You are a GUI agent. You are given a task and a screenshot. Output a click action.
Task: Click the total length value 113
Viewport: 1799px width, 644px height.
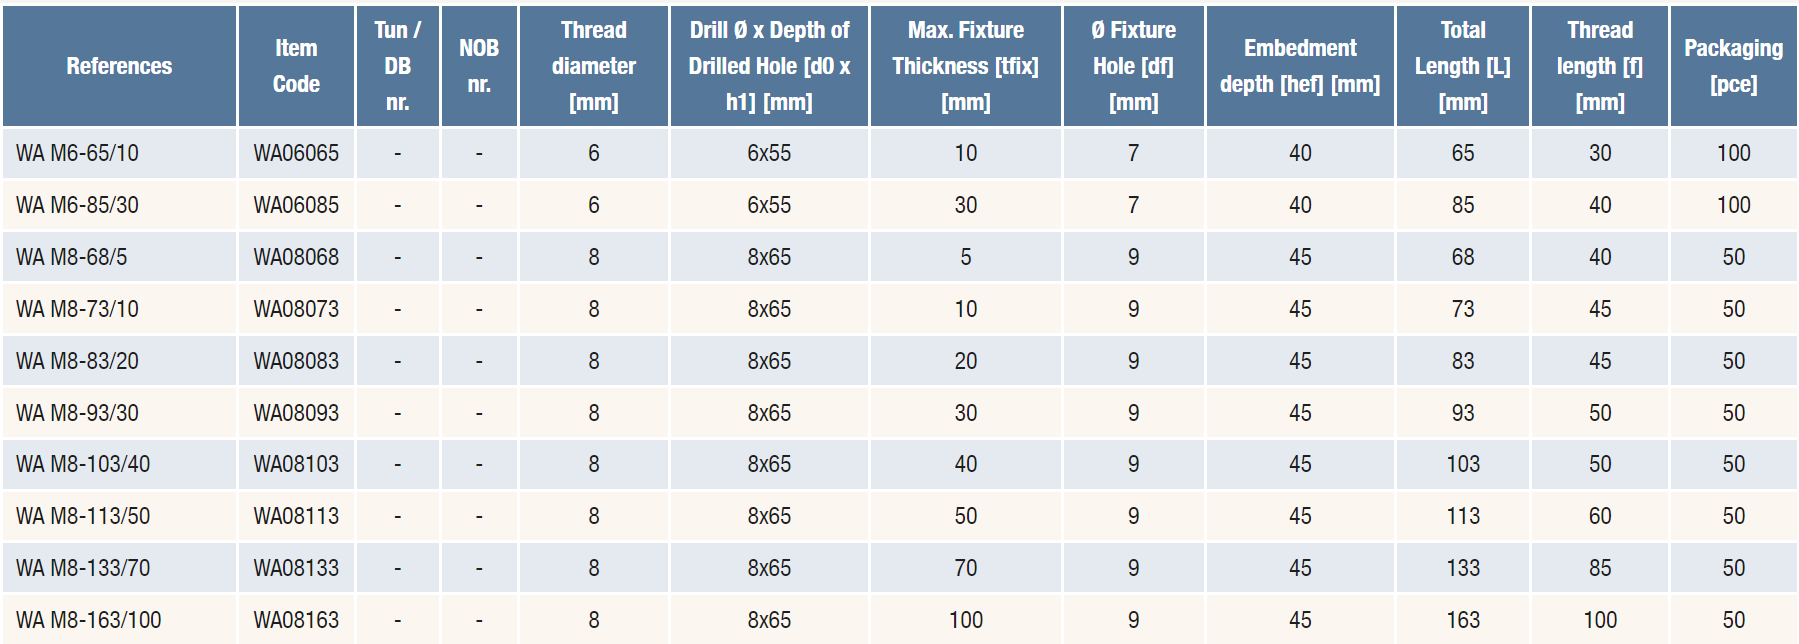(1462, 516)
